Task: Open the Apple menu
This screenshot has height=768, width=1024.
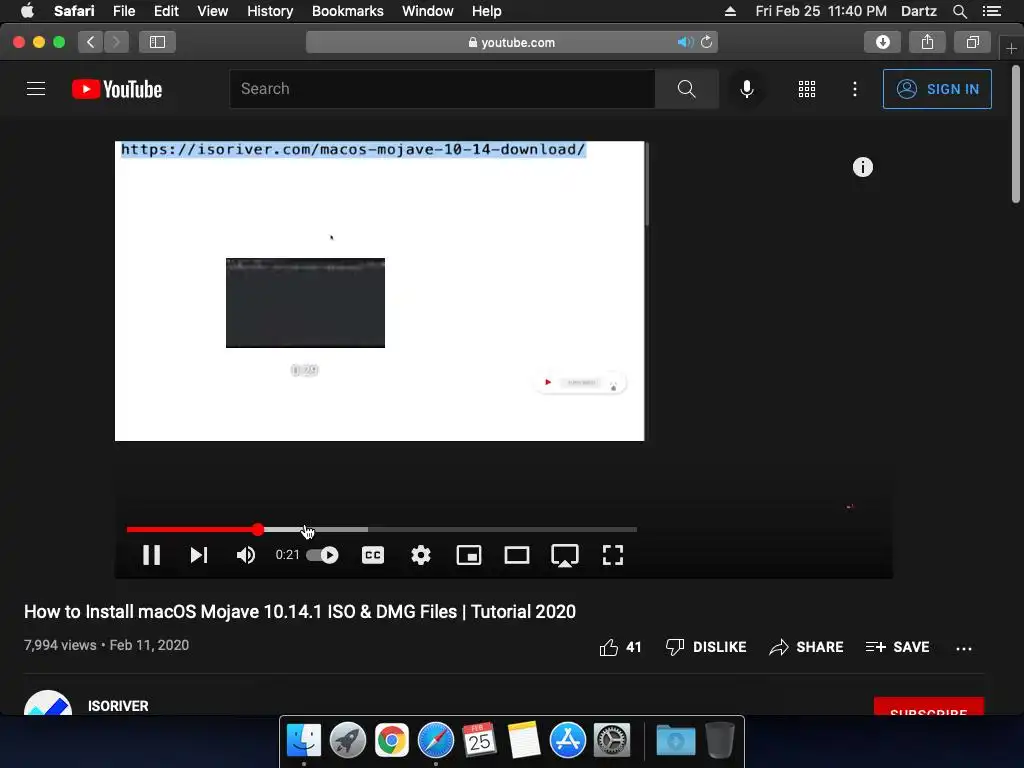Action: coord(27,11)
